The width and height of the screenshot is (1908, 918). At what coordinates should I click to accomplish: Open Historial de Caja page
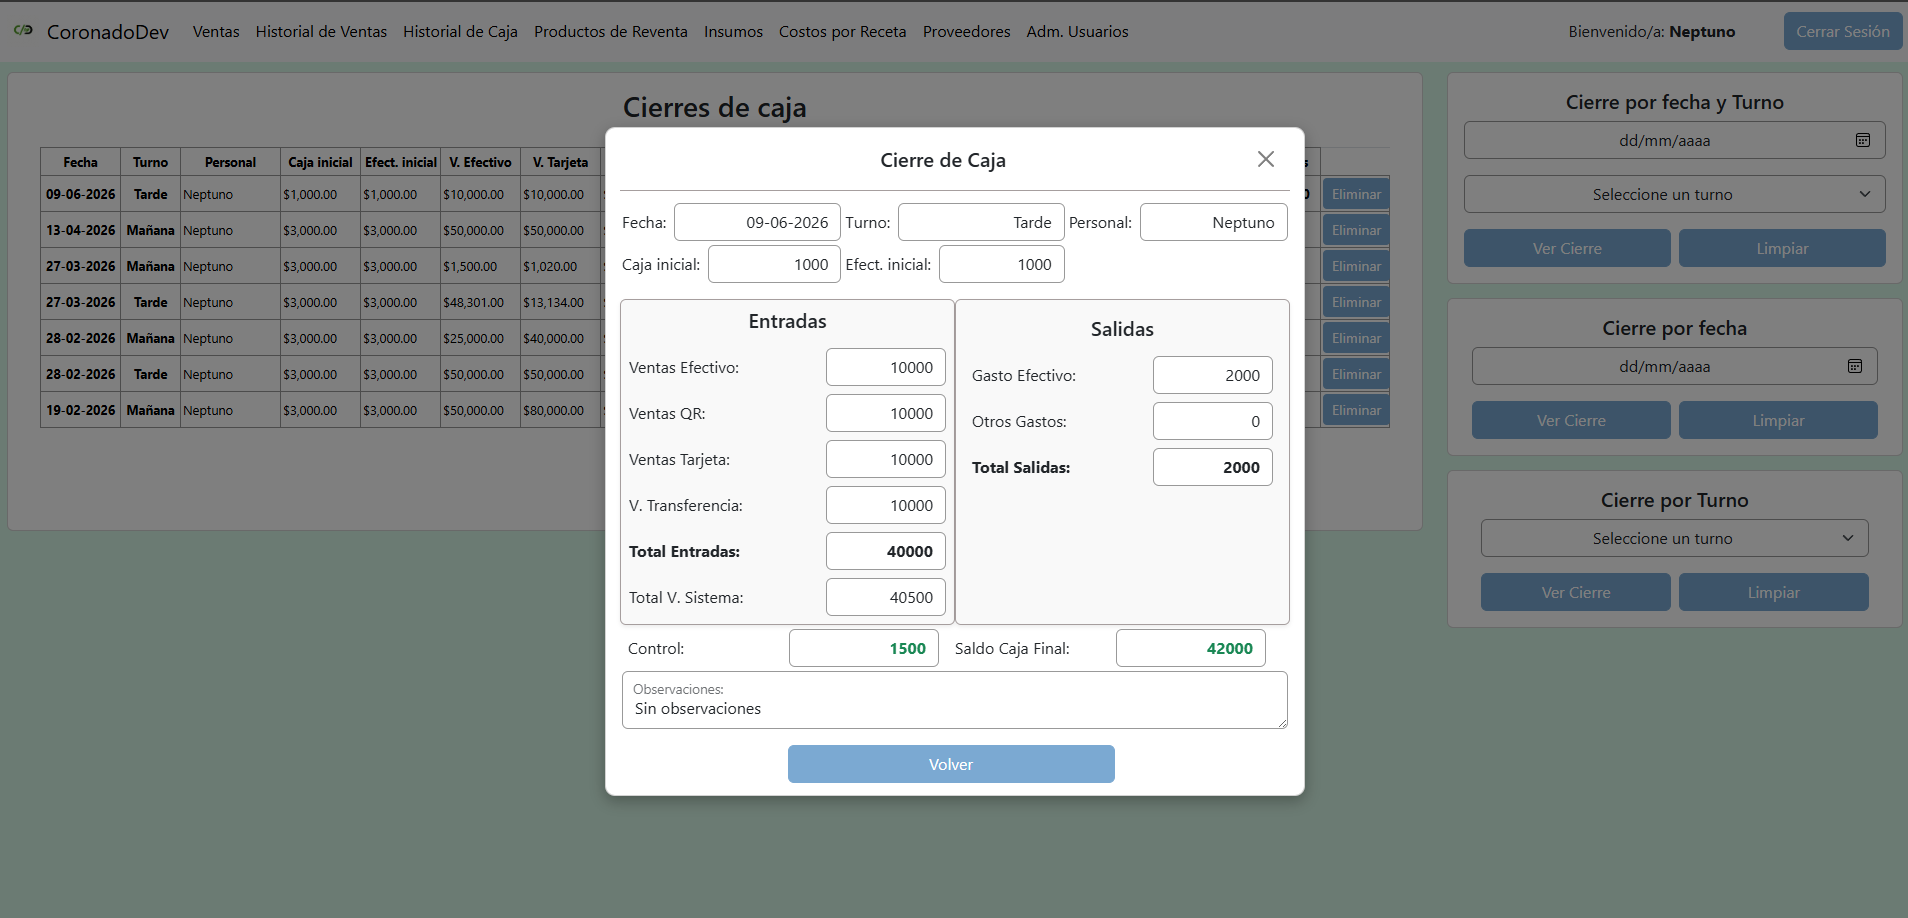pos(461,32)
